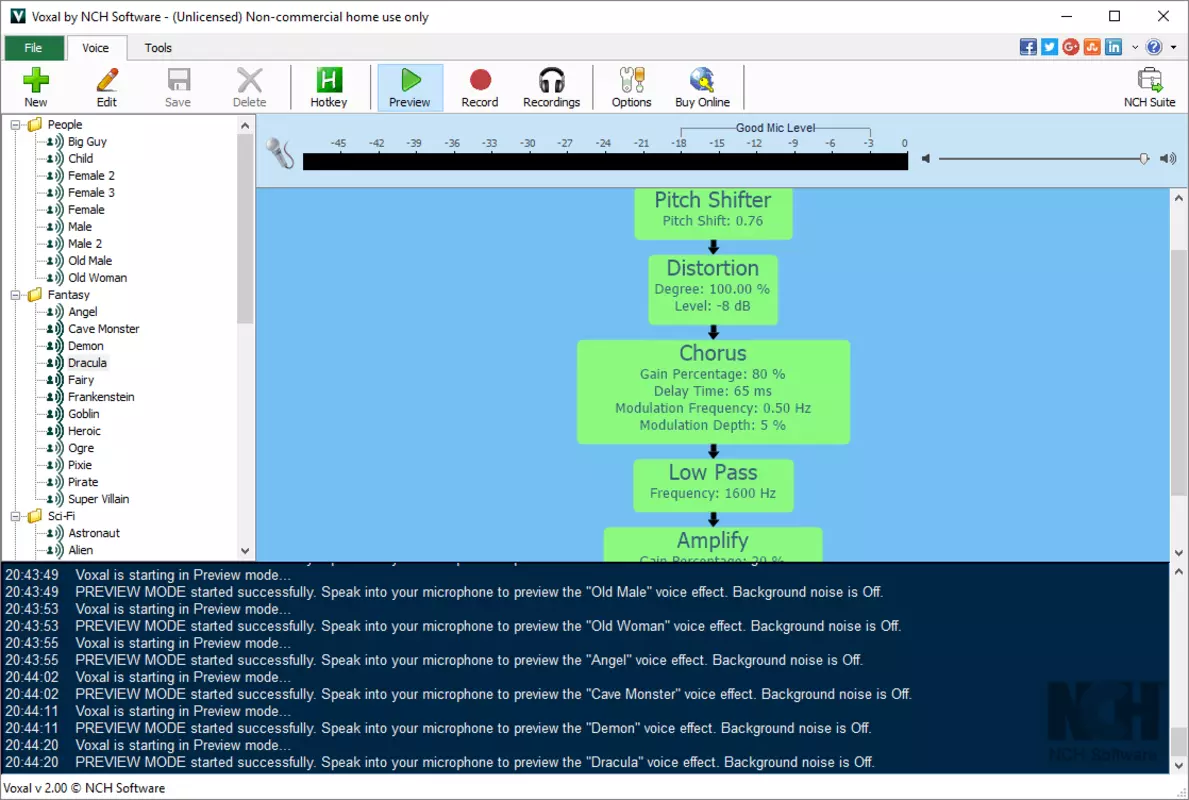1189x800 pixels.
Task: Switch to the Voice tab
Action: (96, 48)
